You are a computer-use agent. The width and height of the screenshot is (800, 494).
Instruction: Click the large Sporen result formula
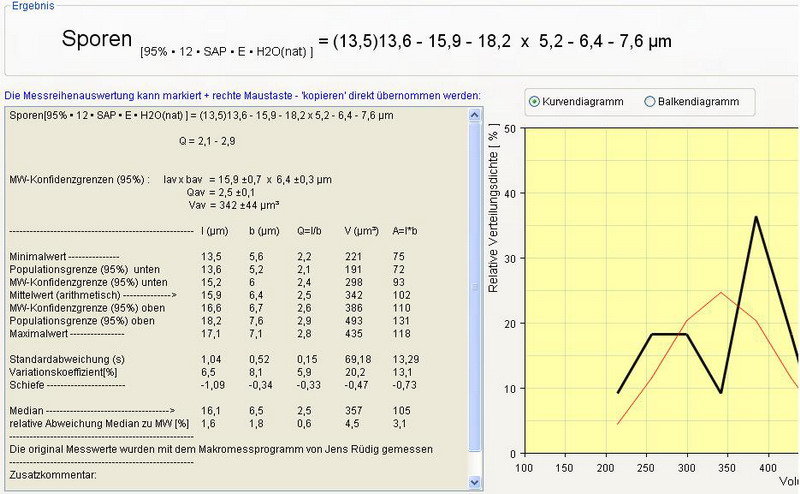[365, 41]
